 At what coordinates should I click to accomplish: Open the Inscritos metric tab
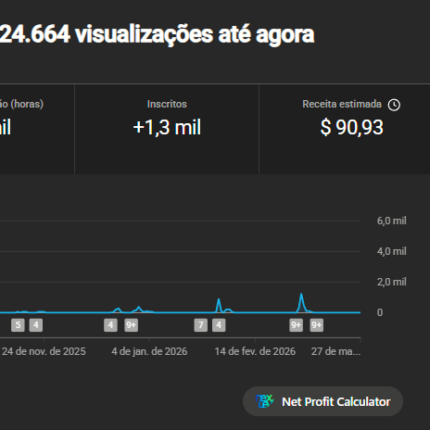167,129
